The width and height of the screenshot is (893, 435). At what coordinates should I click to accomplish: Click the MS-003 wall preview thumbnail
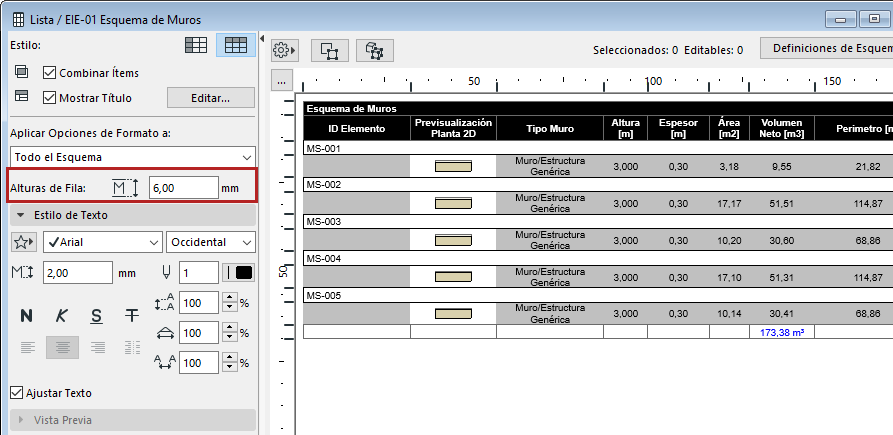453,240
